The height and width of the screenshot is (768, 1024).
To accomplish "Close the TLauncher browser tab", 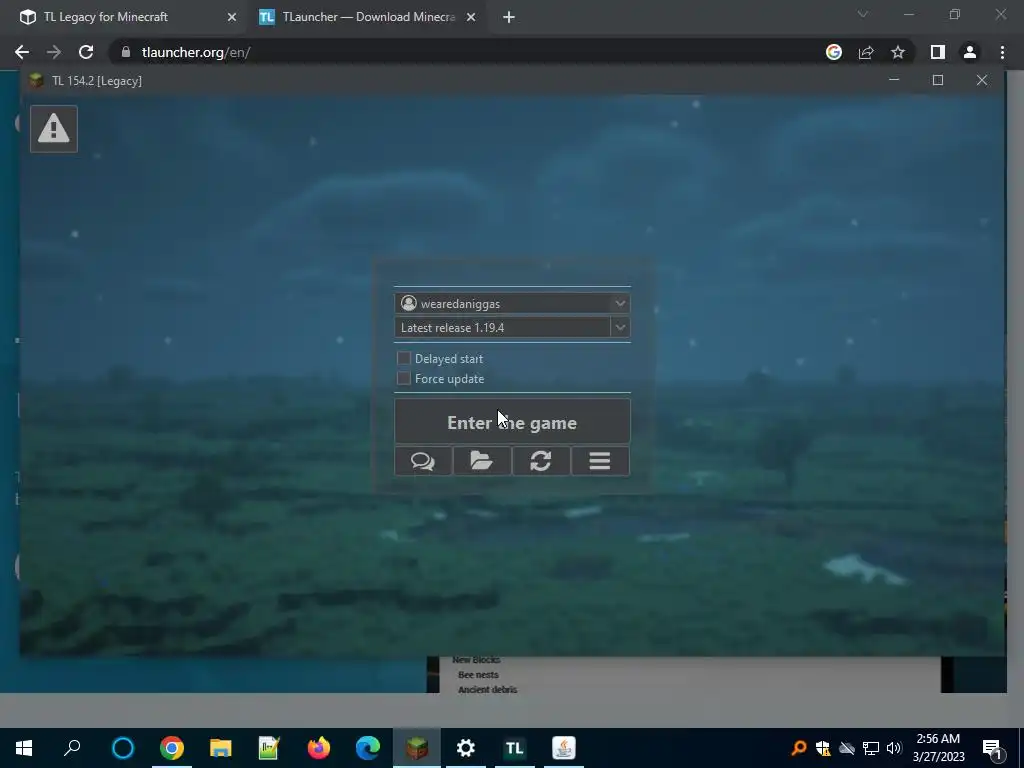I will [x=471, y=17].
